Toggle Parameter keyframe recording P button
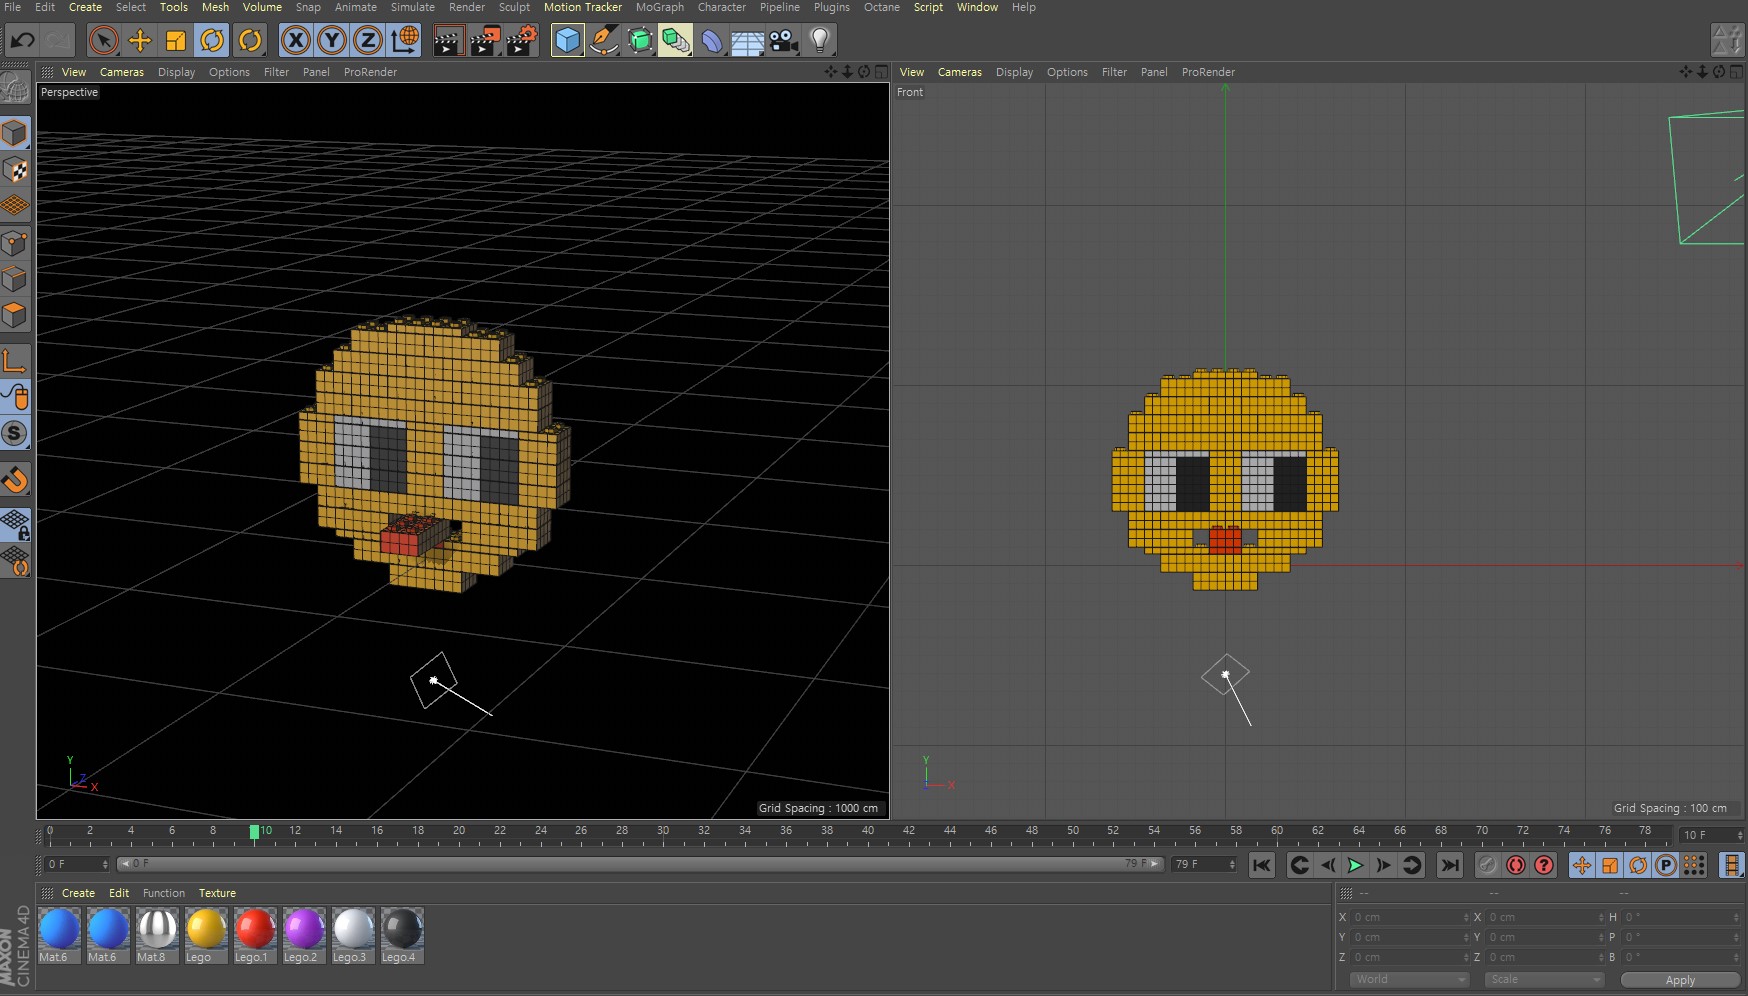This screenshot has height=996, width=1748. coord(1666,865)
